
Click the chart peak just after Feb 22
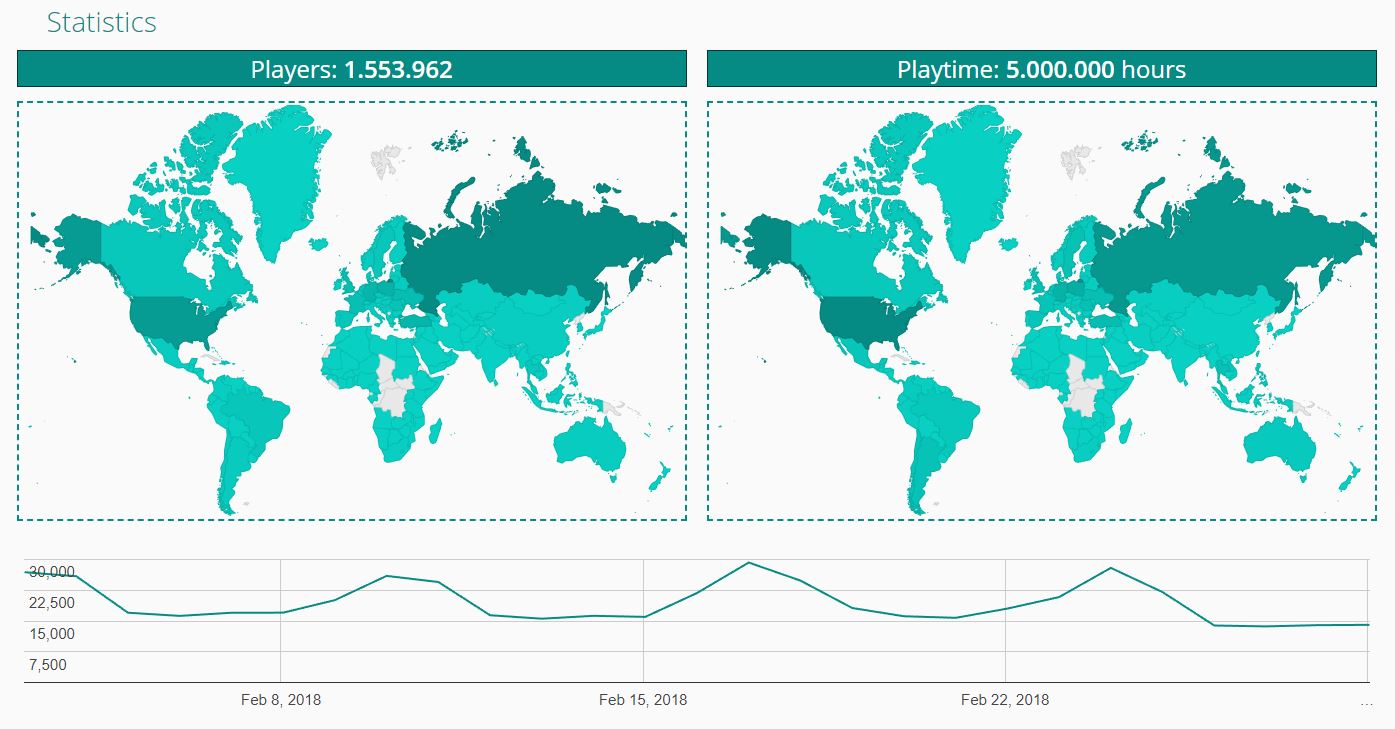1110,568
